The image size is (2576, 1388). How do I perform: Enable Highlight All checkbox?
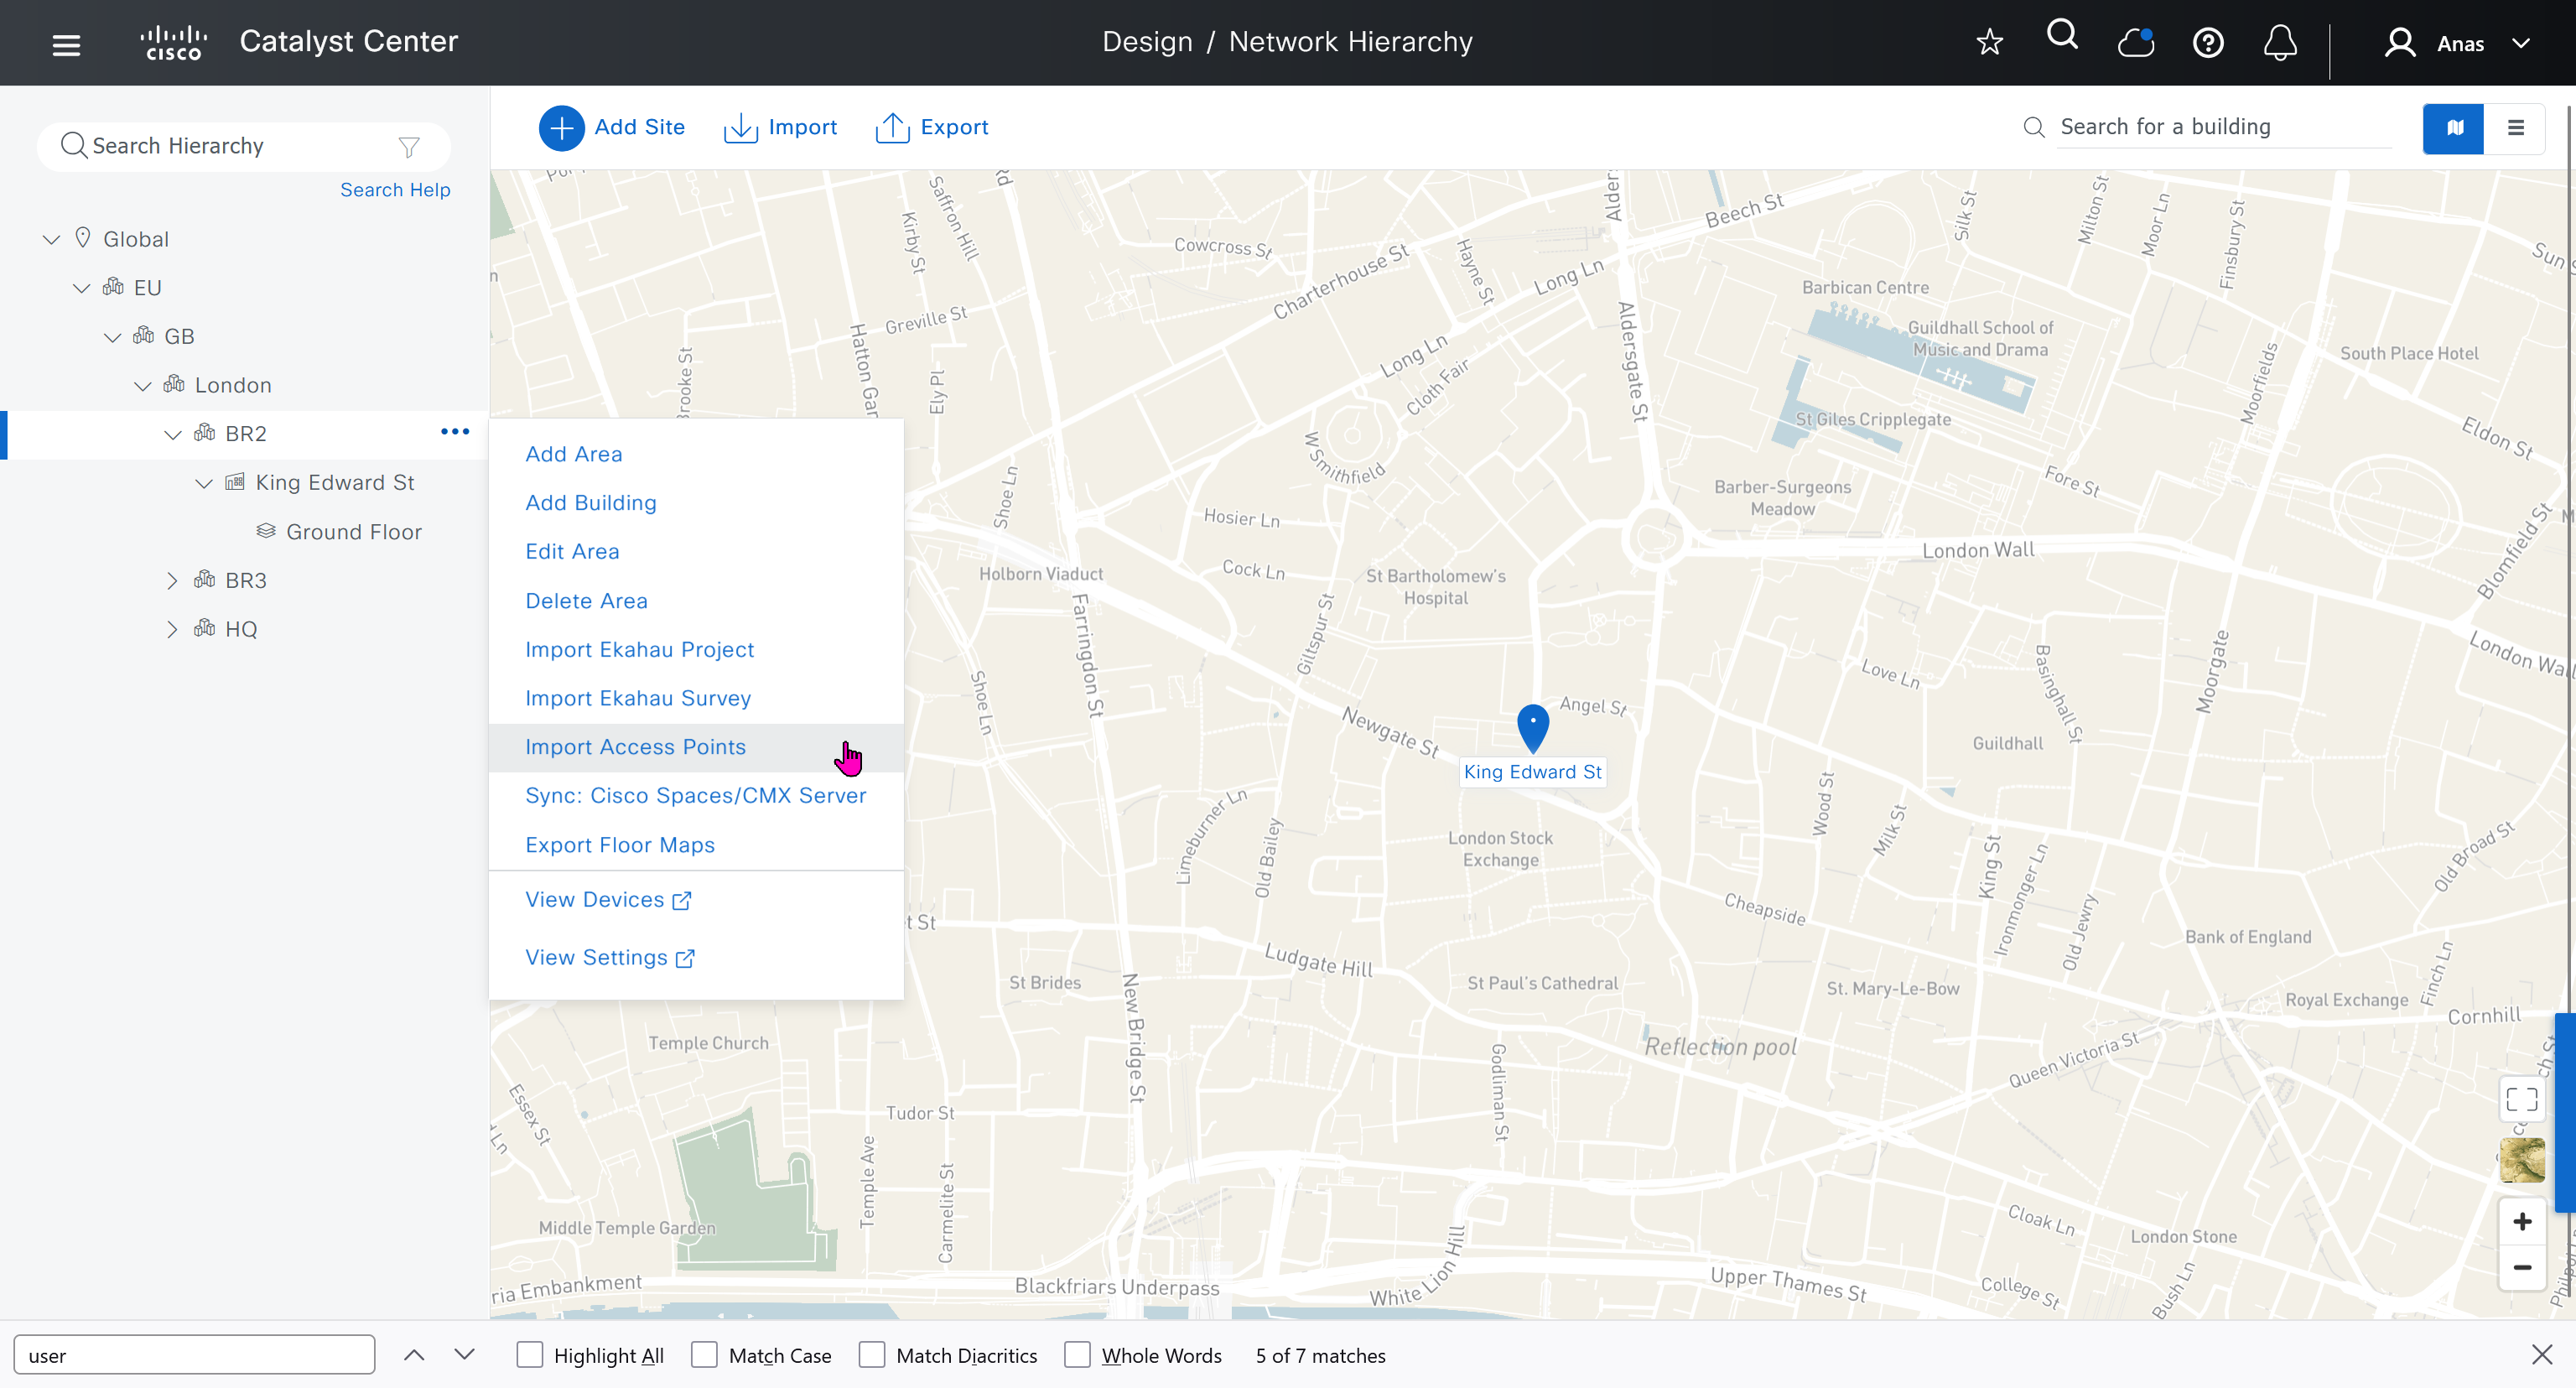(529, 1355)
